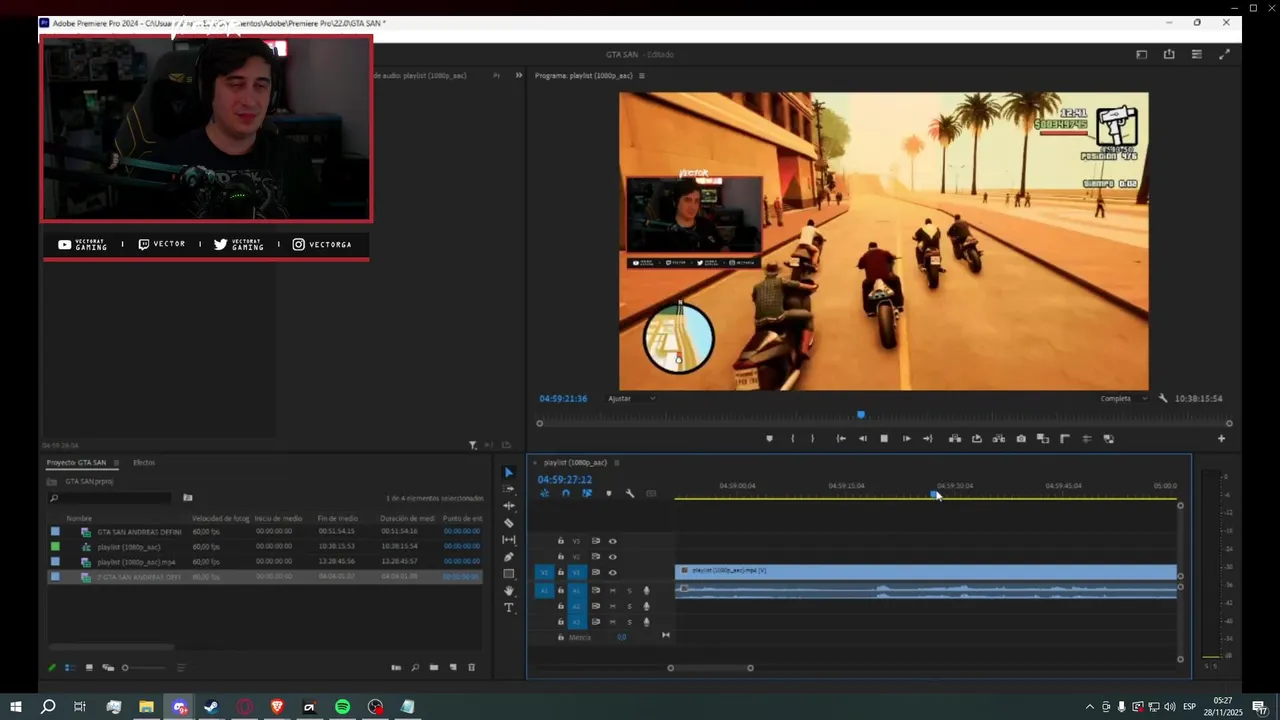Click the Lift button
Image resolution: width=1280 pixels, height=720 pixels.
click(x=955, y=439)
